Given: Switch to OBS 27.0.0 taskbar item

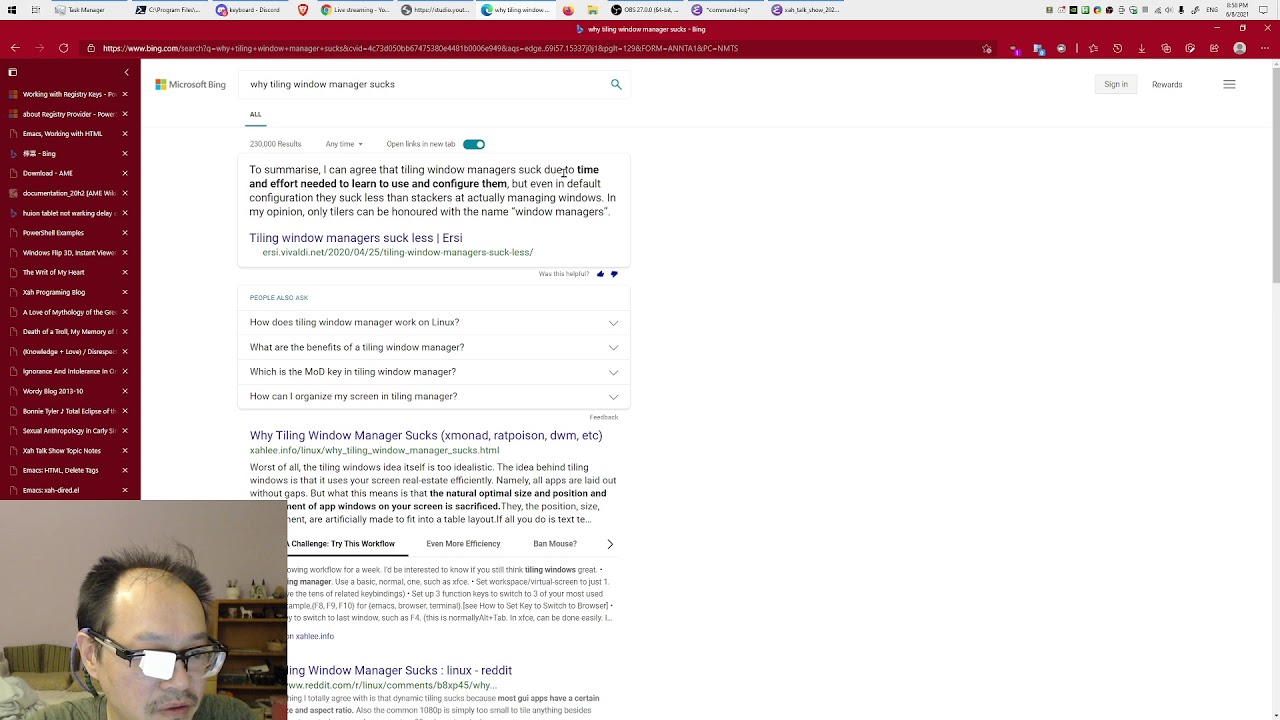Looking at the screenshot, I should [647, 10].
